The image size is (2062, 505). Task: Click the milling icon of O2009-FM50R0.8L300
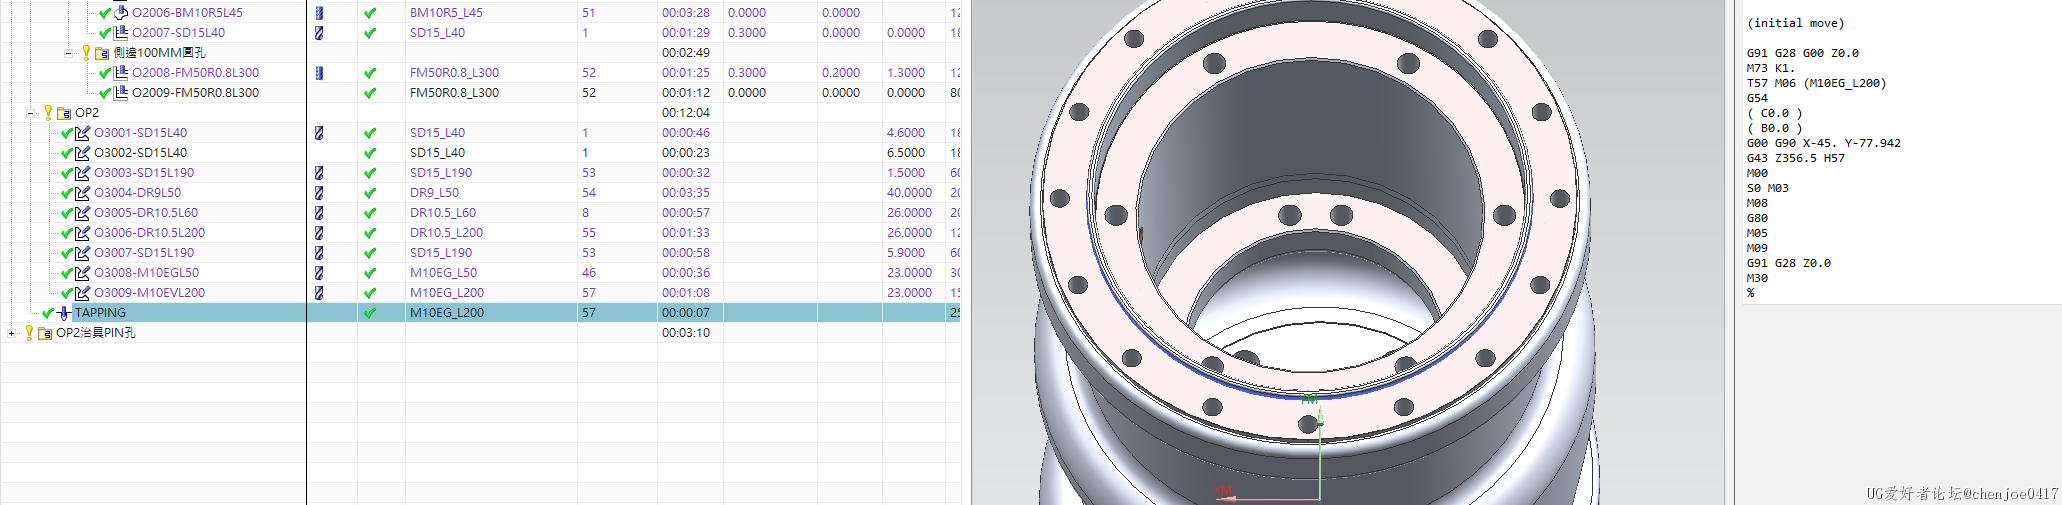click(x=121, y=93)
